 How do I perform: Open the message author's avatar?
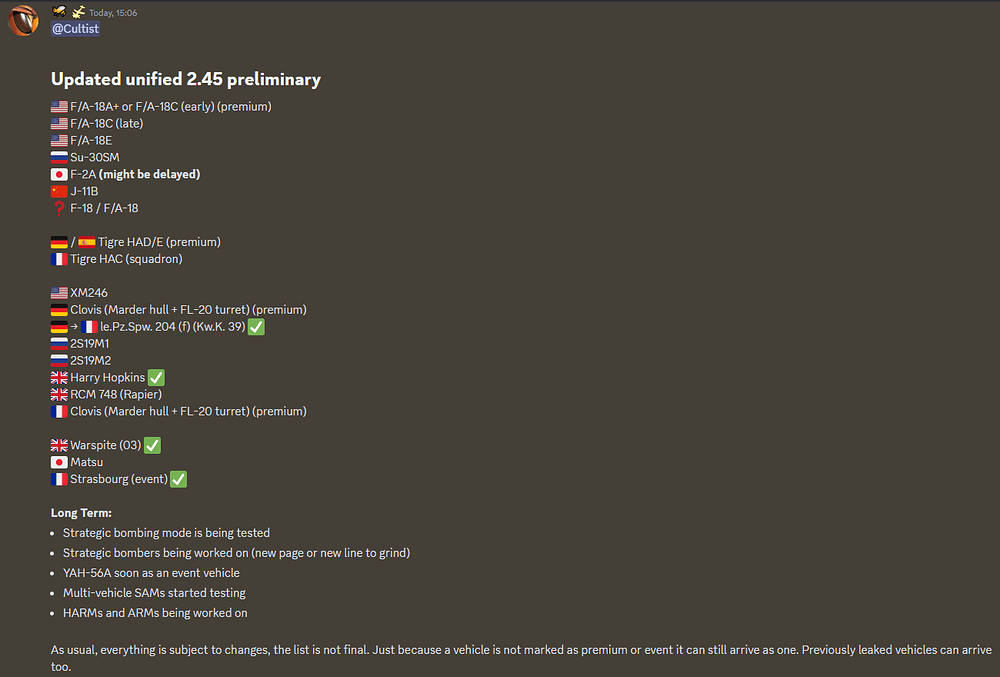[23, 20]
